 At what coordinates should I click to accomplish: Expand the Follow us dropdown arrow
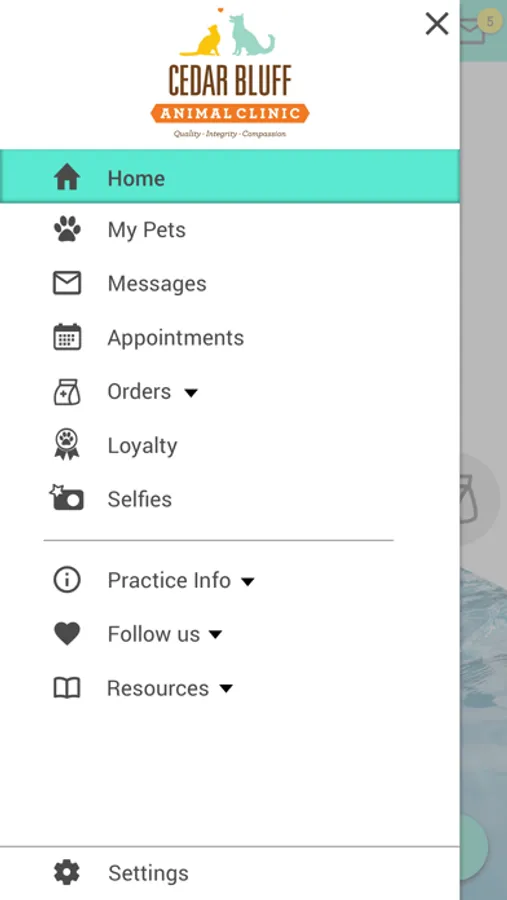coord(215,635)
